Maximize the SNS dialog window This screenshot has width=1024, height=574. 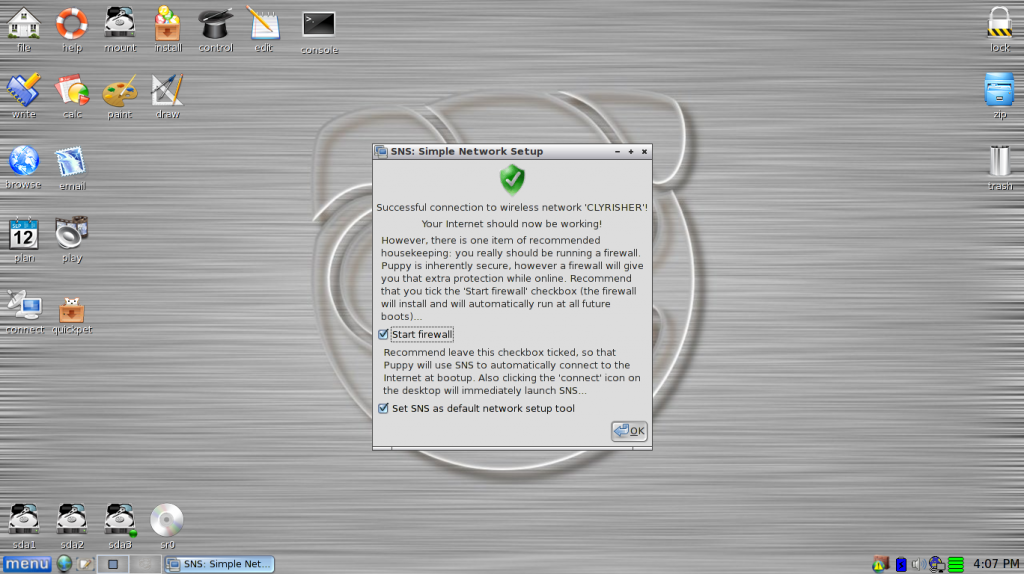[x=631, y=151]
